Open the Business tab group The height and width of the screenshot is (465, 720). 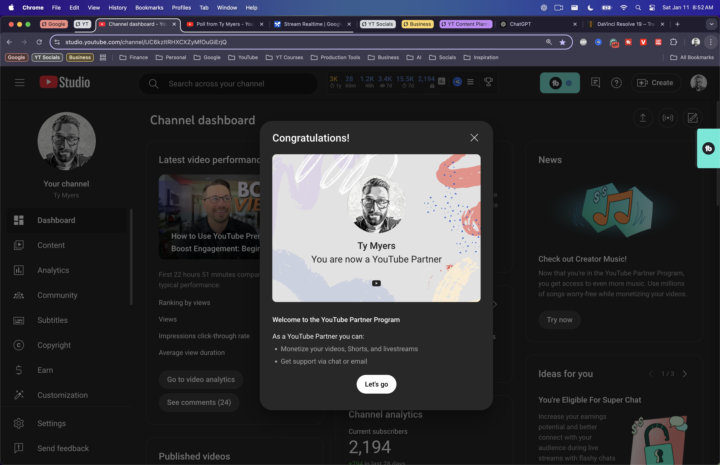(417, 24)
